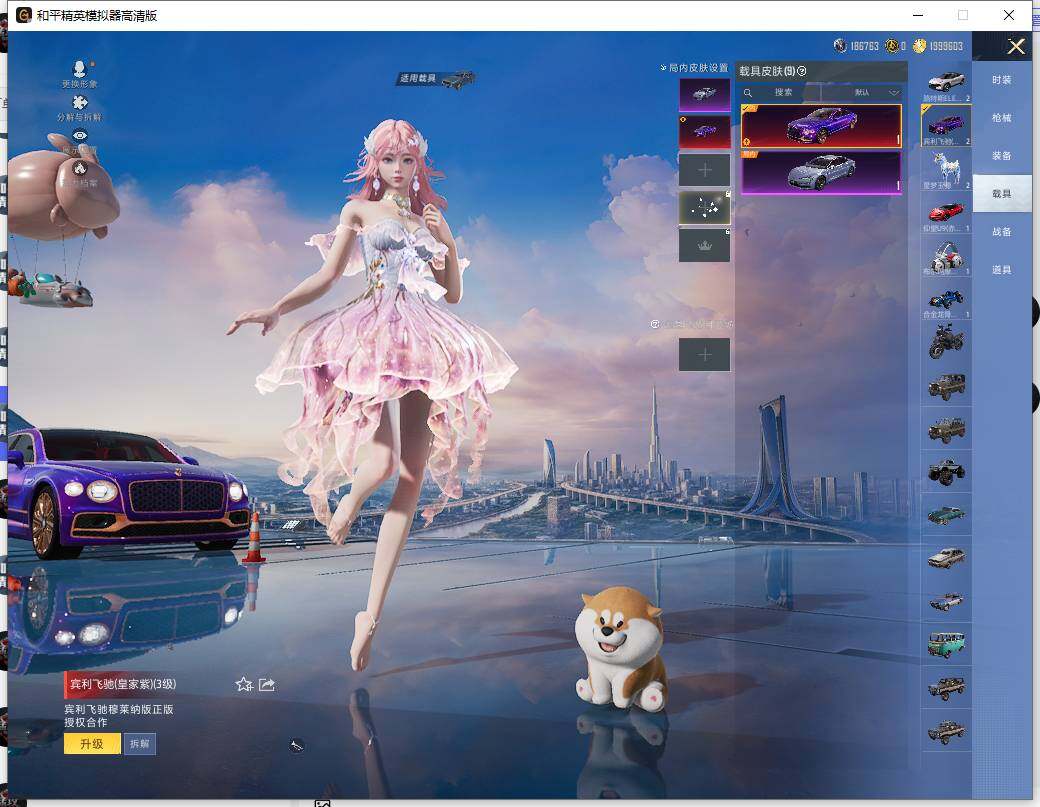Switch to 战备 combat-prep tab

[x=1002, y=231]
